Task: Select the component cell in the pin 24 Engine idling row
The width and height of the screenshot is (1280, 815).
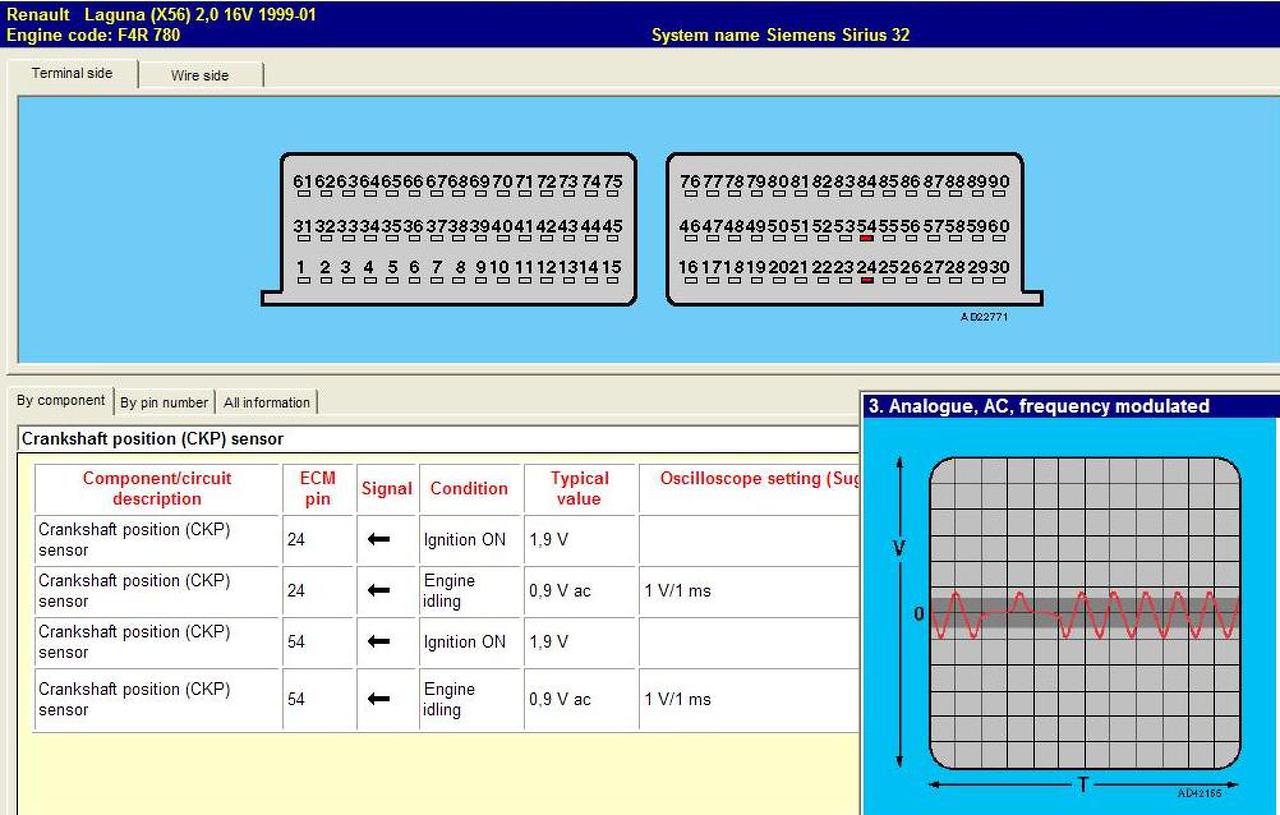Action: 157,591
